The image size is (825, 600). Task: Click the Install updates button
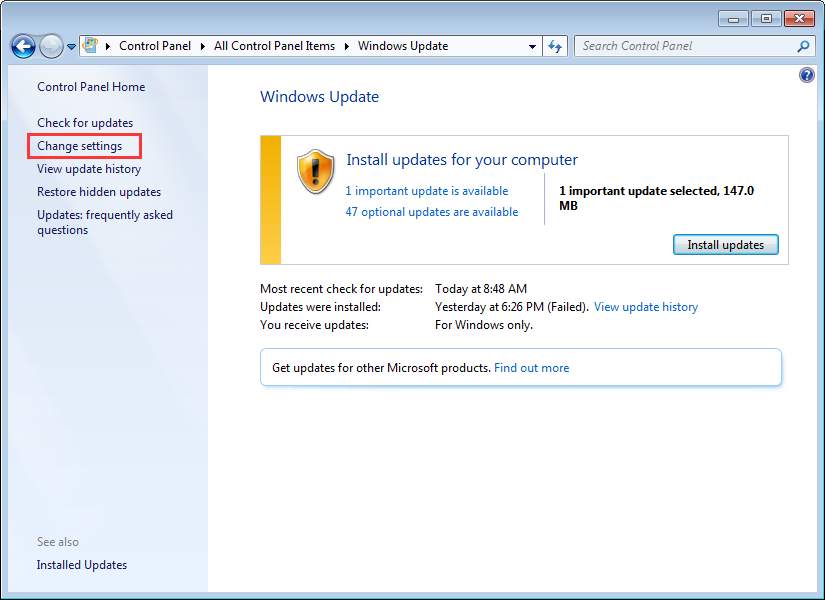coord(726,245)
